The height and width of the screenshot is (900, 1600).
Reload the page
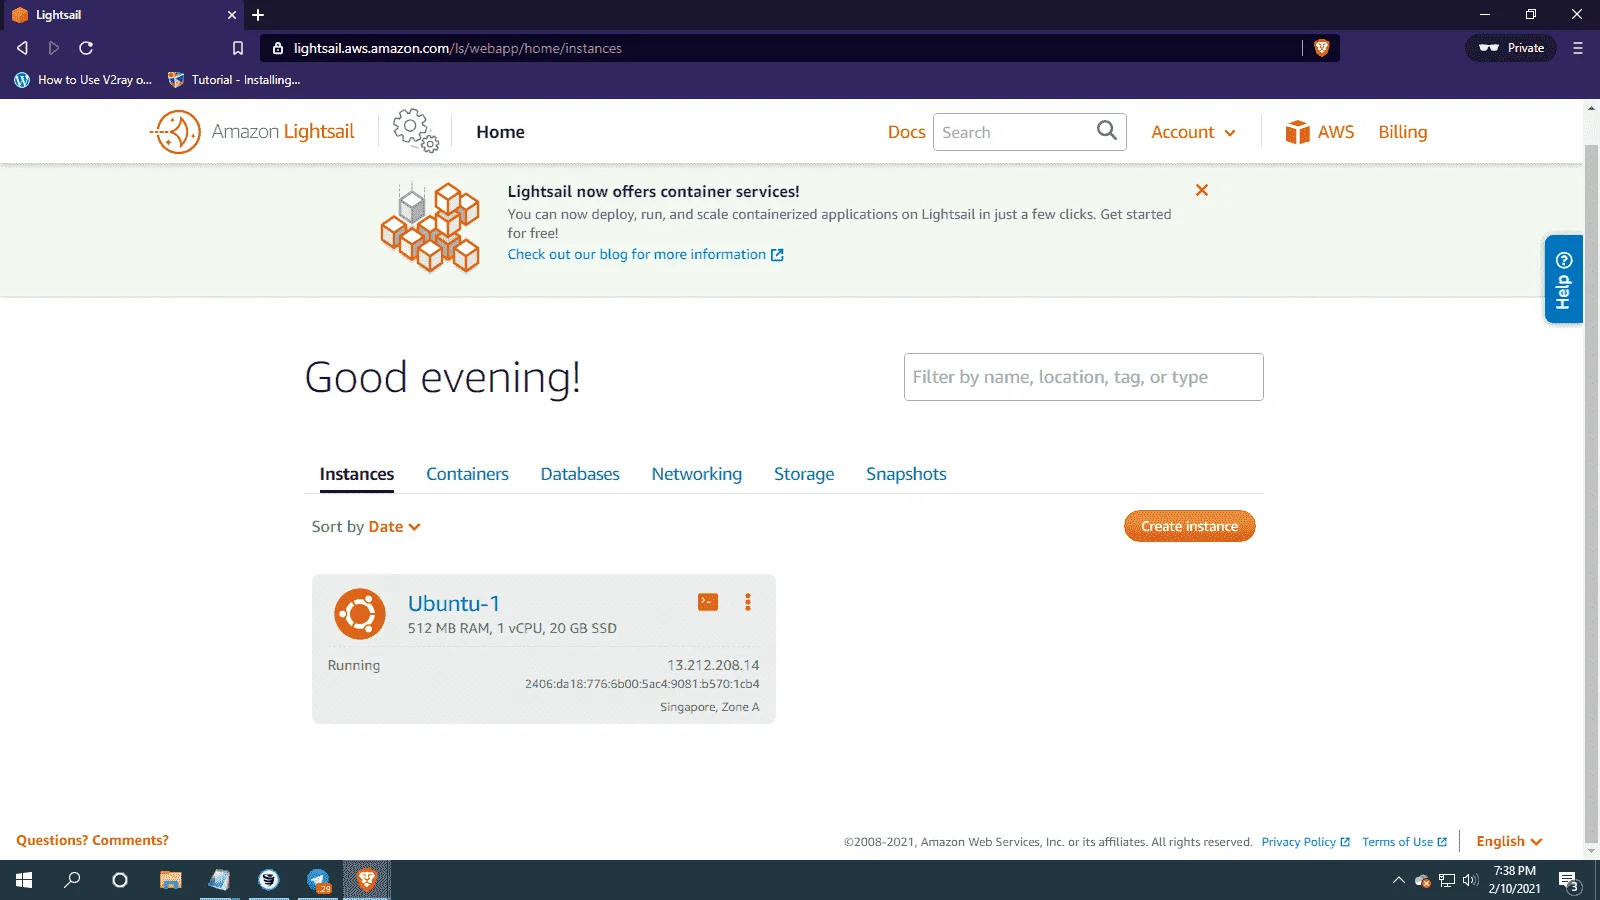86,48
